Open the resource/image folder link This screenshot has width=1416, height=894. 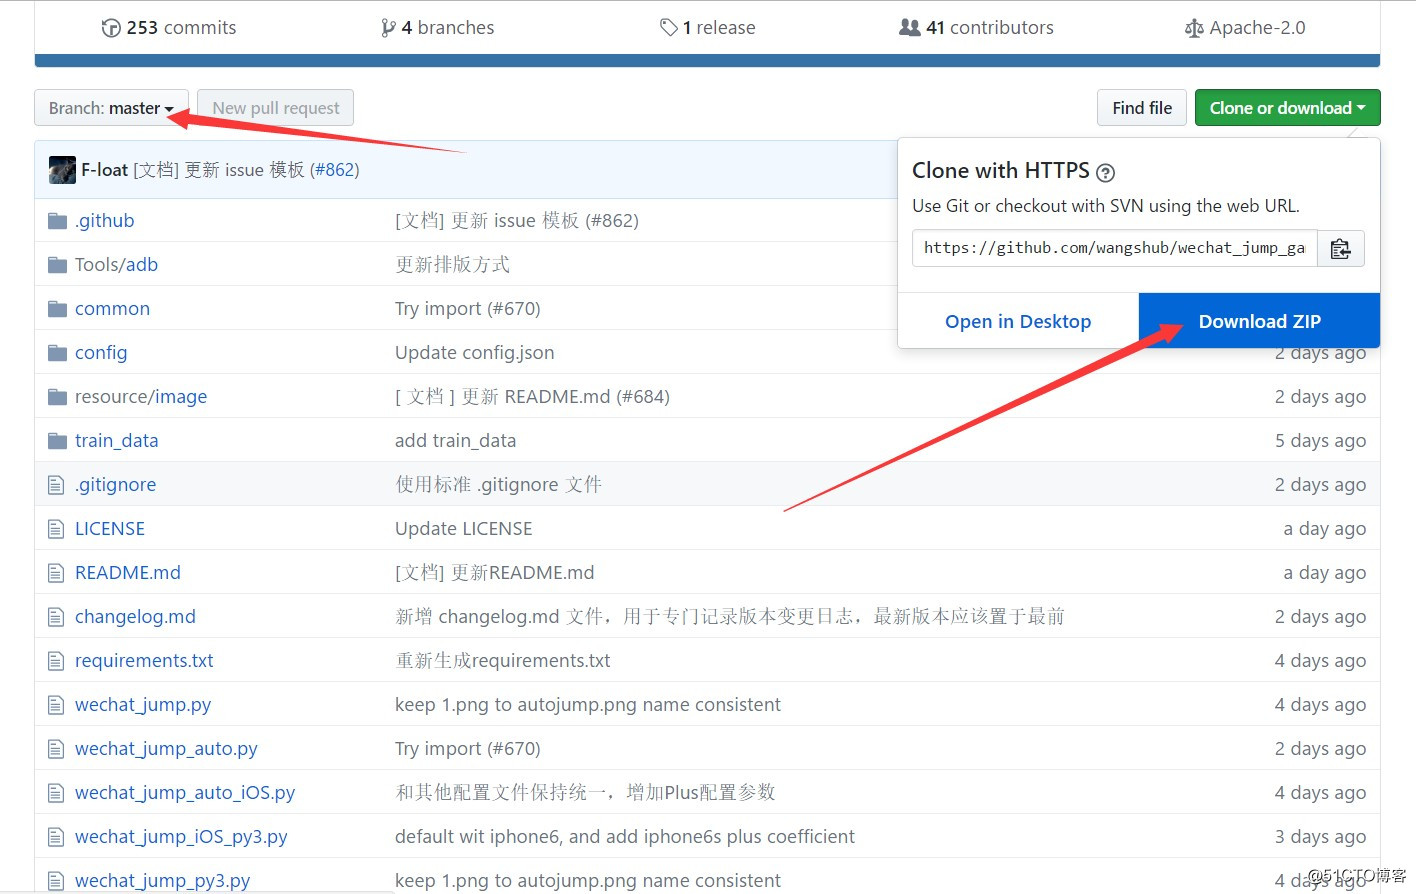coord(141,397)
